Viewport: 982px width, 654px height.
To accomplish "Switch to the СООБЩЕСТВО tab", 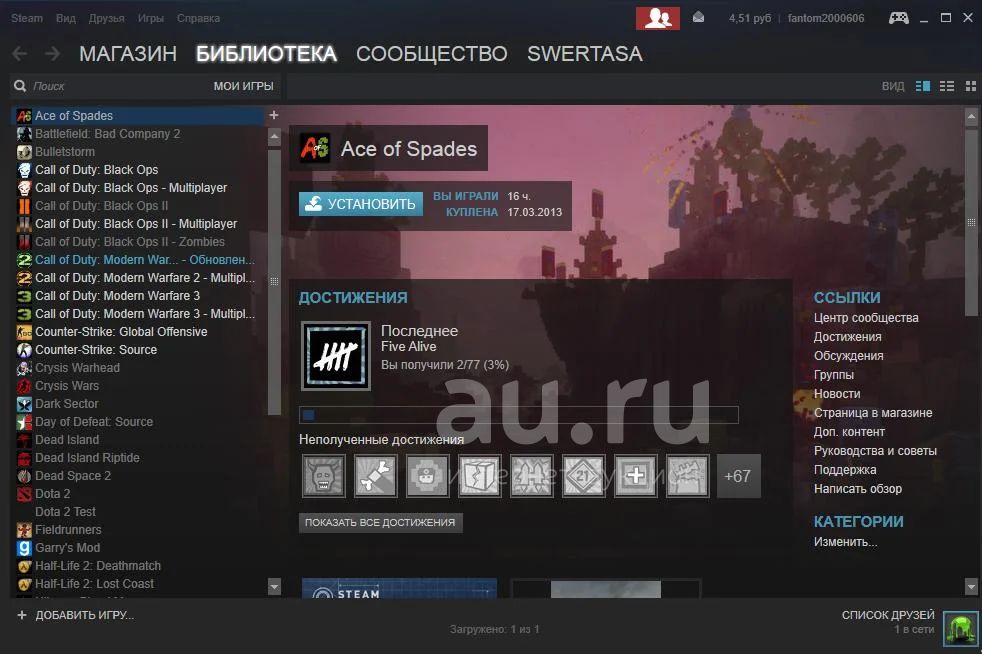I will pos(432,54).
